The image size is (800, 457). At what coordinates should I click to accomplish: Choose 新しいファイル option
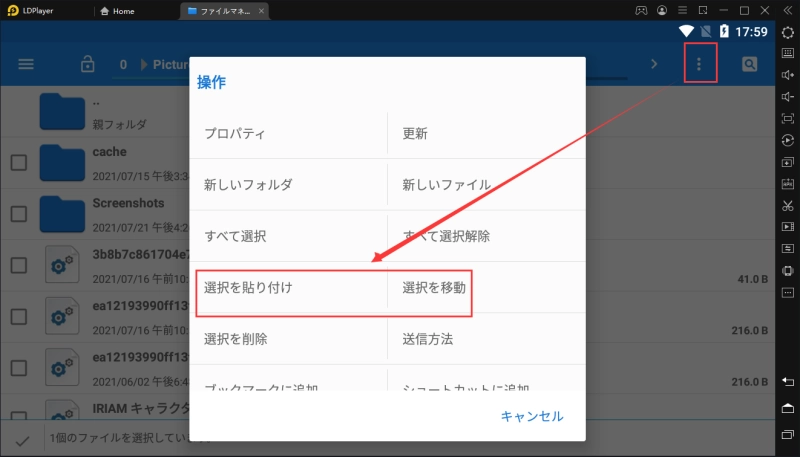click(487, 185)
